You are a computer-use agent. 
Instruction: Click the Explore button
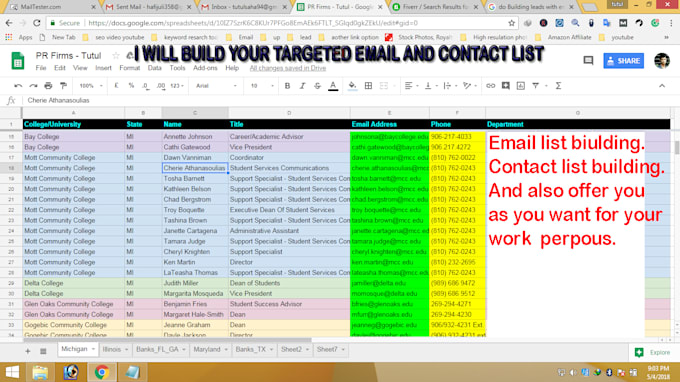(653, 353)
